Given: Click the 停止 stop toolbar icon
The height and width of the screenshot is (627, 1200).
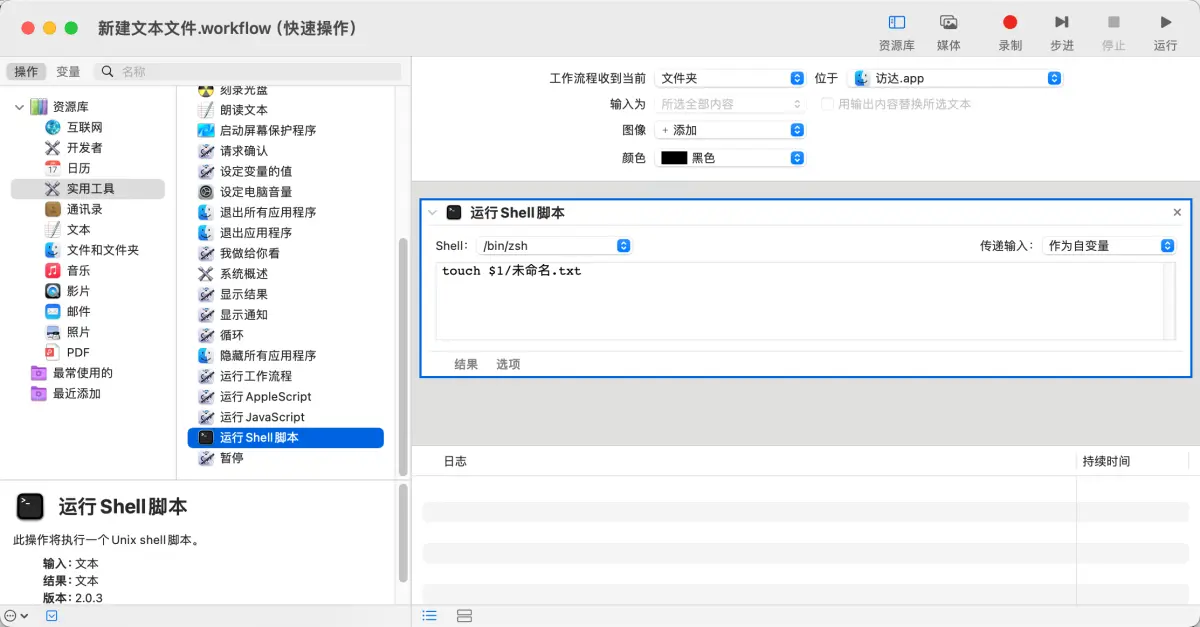Looking at the screenshot, I should pos(1114,23).
